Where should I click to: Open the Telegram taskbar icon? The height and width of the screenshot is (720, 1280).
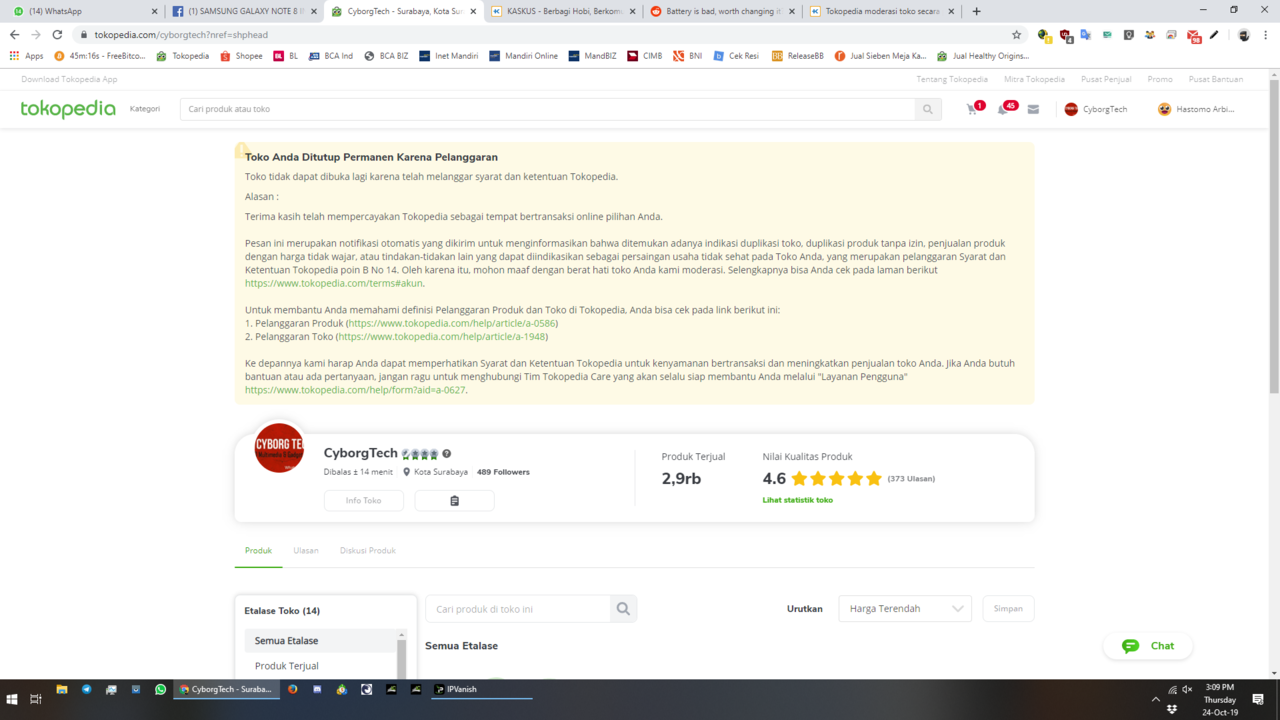pos(86,689)
